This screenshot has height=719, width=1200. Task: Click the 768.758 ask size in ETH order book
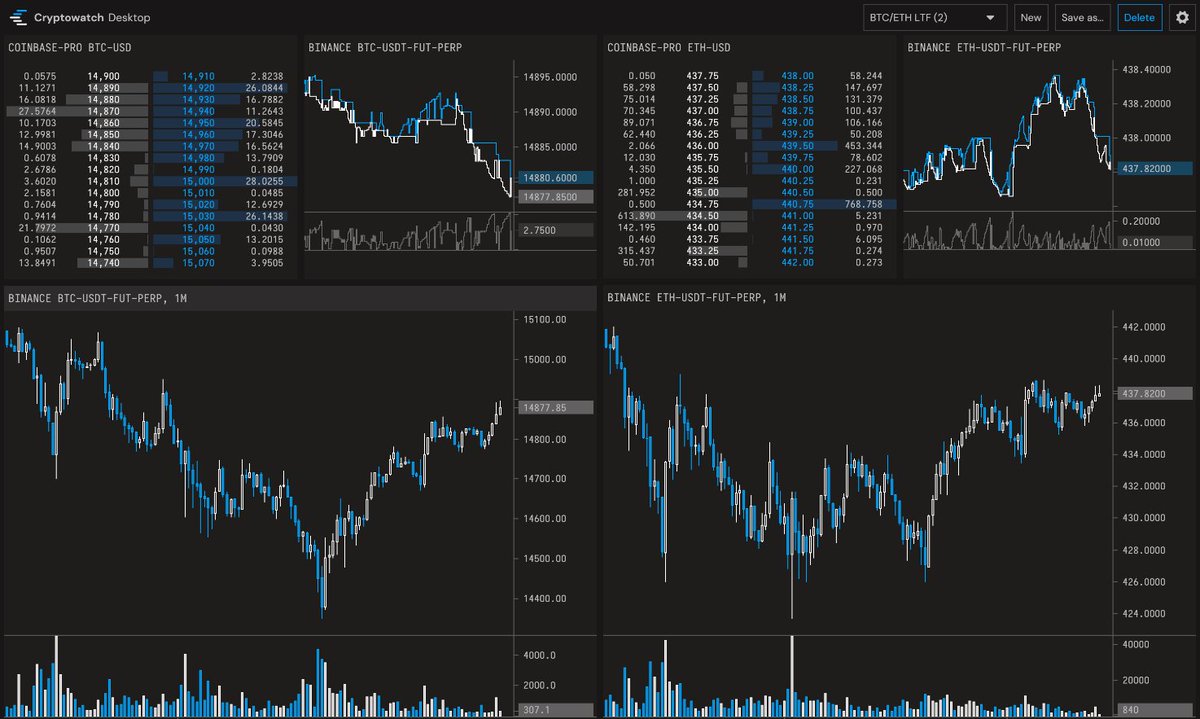tap(864, 205)
